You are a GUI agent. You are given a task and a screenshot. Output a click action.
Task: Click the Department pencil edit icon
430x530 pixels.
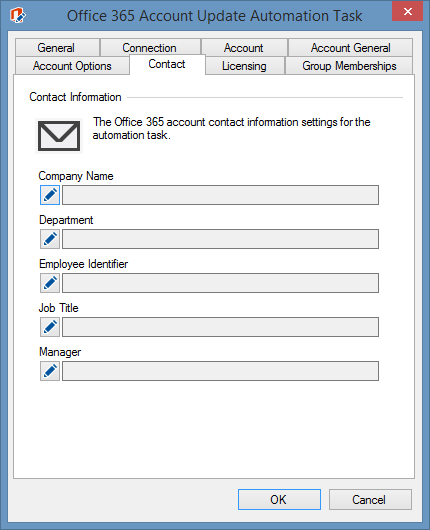tap(50, 239)
